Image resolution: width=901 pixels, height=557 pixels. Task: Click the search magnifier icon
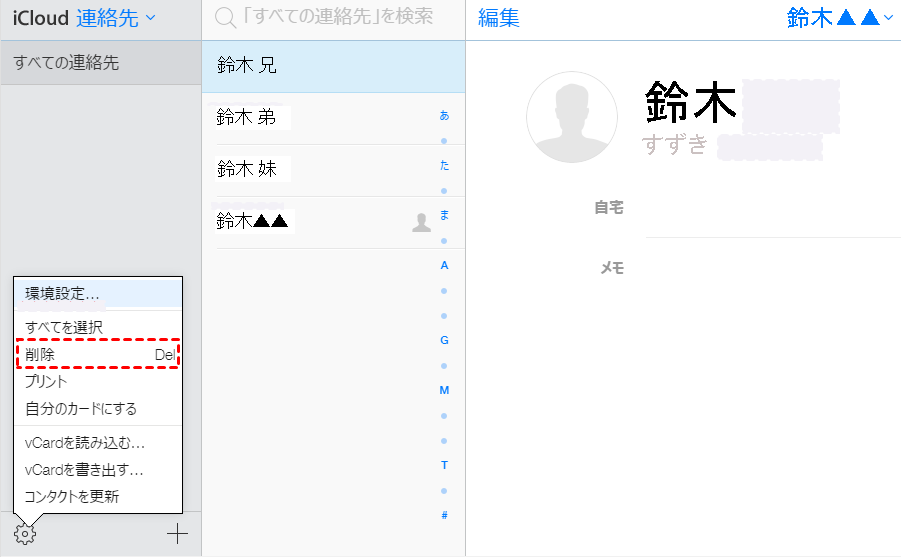point(226,17)
